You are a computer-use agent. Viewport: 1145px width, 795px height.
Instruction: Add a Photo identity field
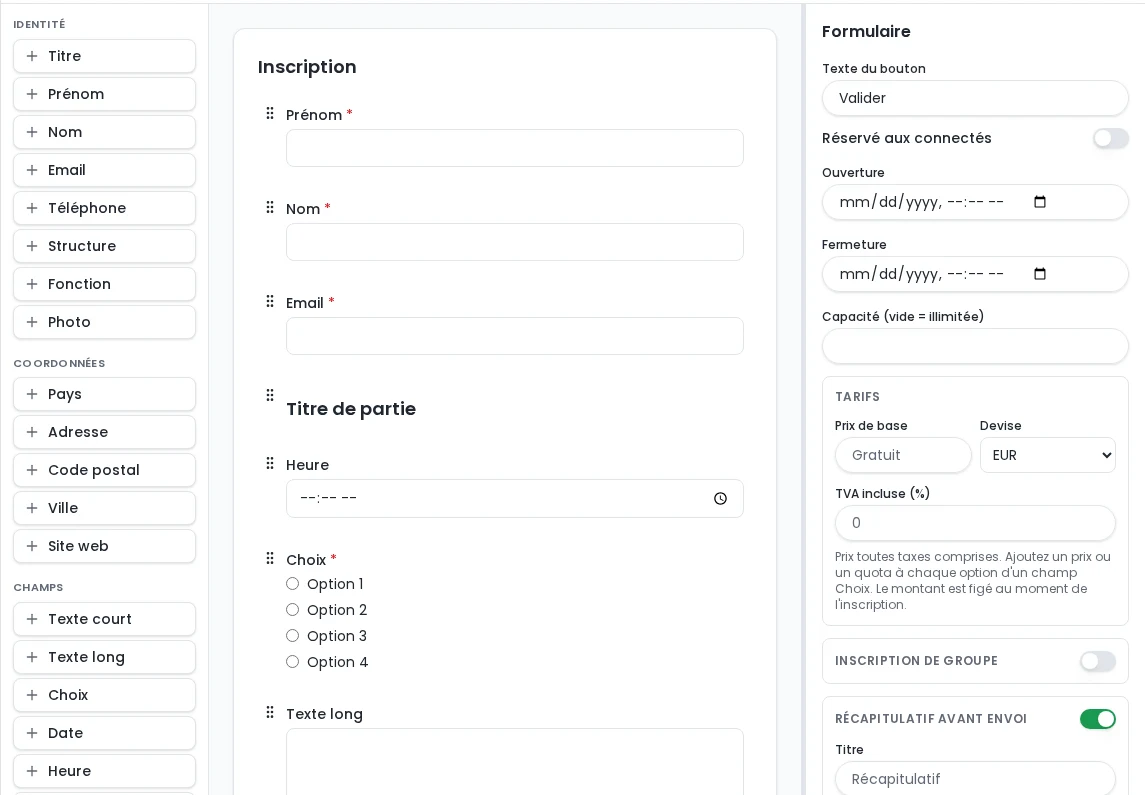click(104, 322)
